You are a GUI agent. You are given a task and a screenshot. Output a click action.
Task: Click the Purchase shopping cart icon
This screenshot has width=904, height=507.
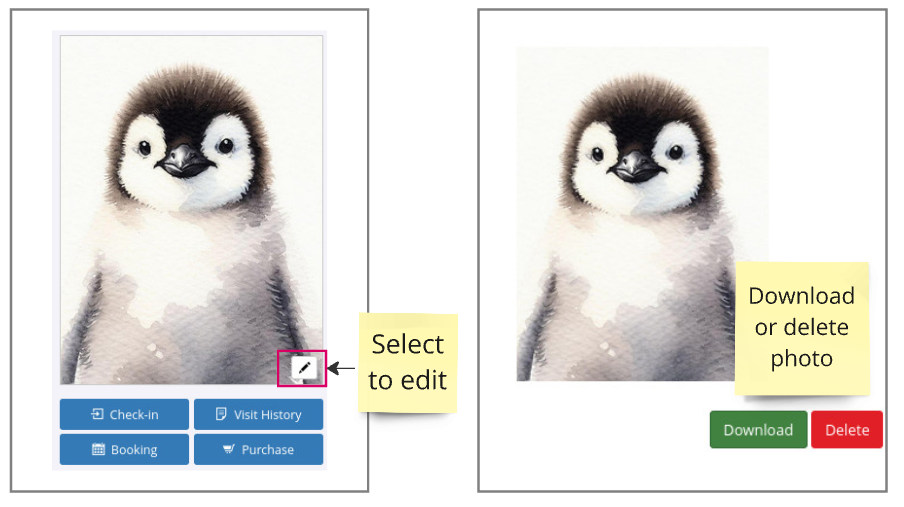coord(229,449)
